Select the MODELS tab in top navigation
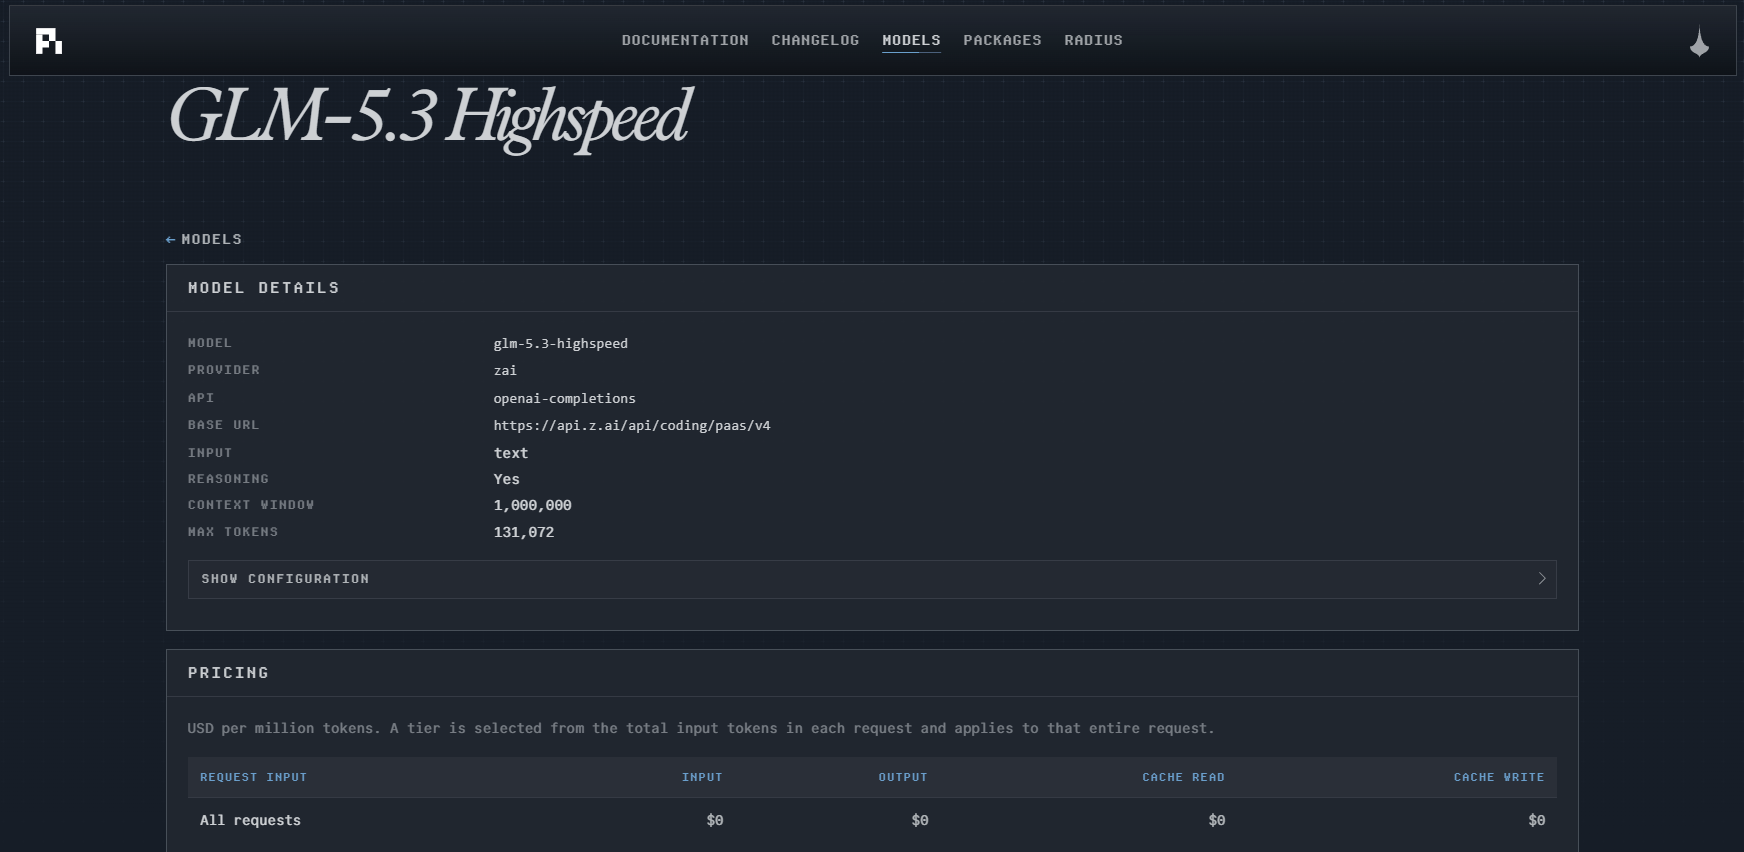This screenshot has height=852, width=1744. click(x=911, y=40)
